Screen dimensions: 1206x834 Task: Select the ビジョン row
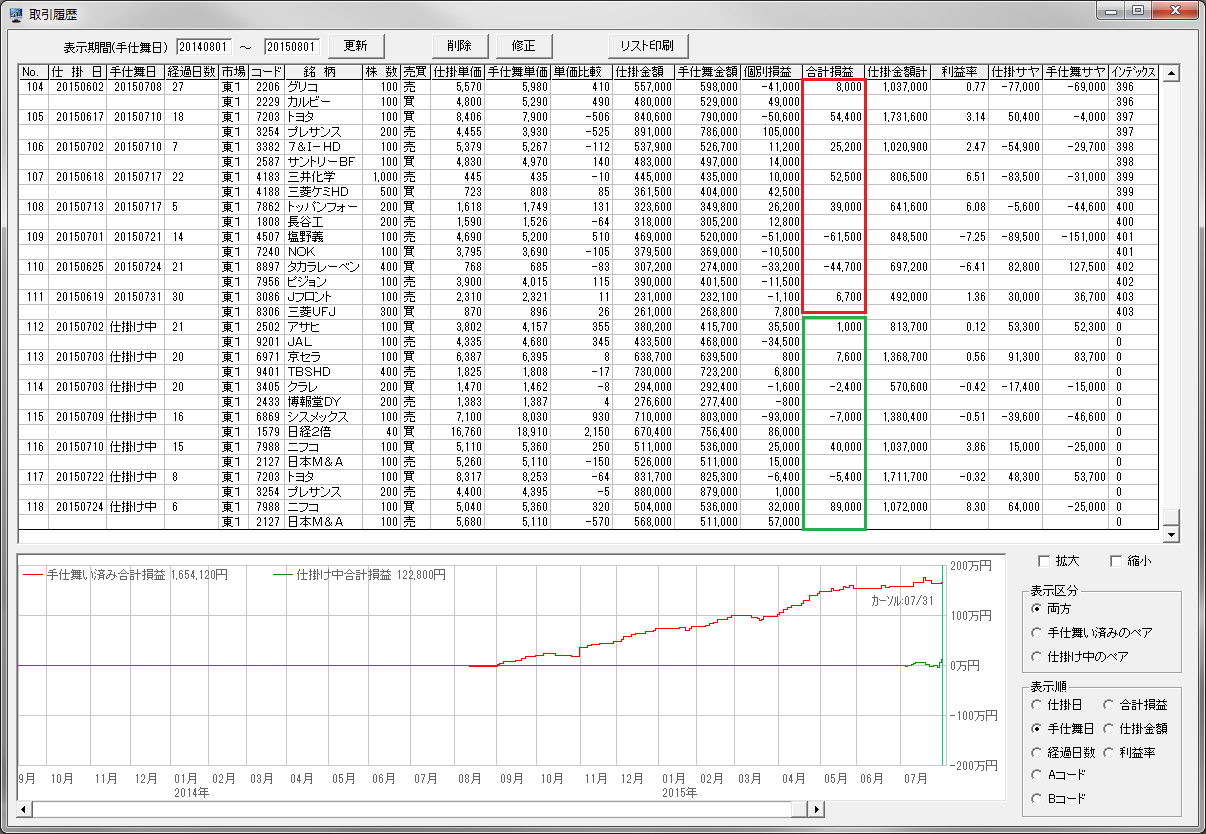coord(590,282)
